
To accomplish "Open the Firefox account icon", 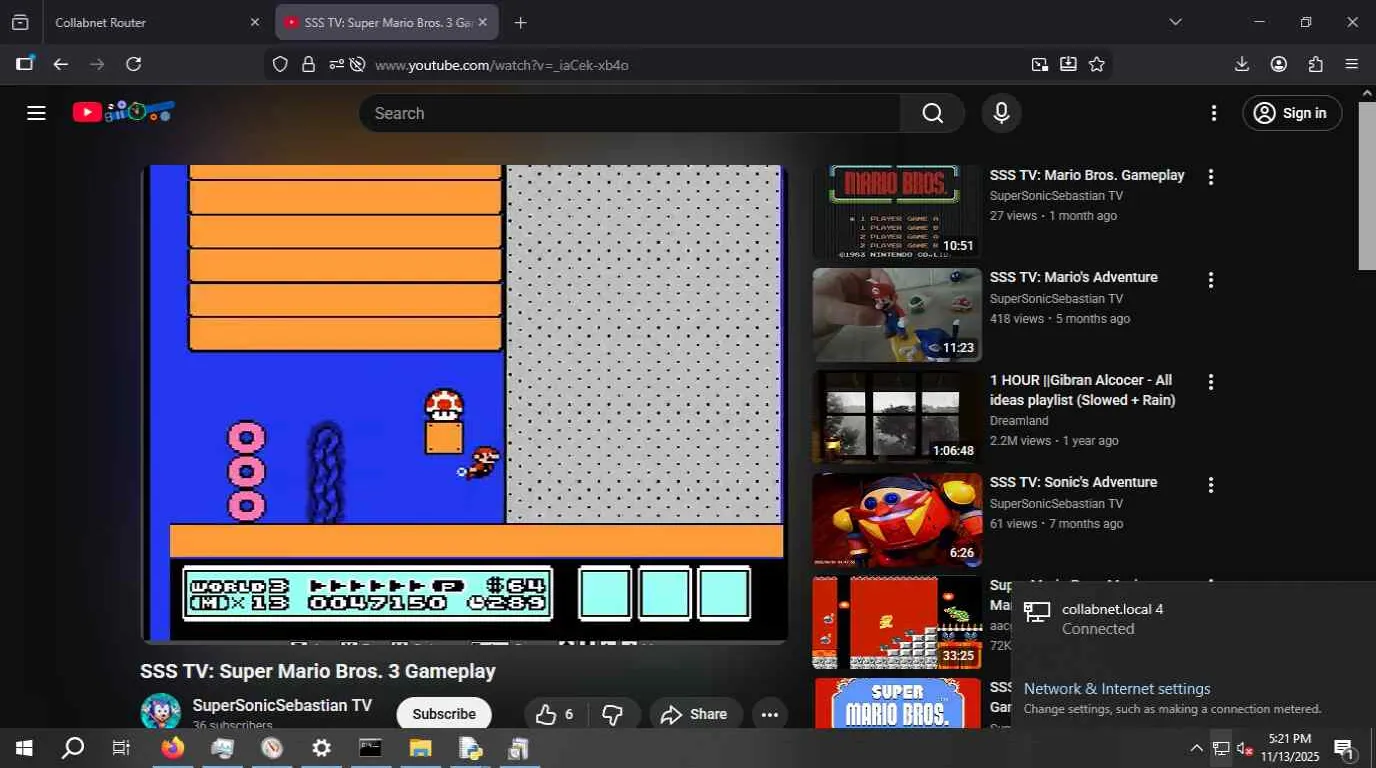I will coord(1279,64).
